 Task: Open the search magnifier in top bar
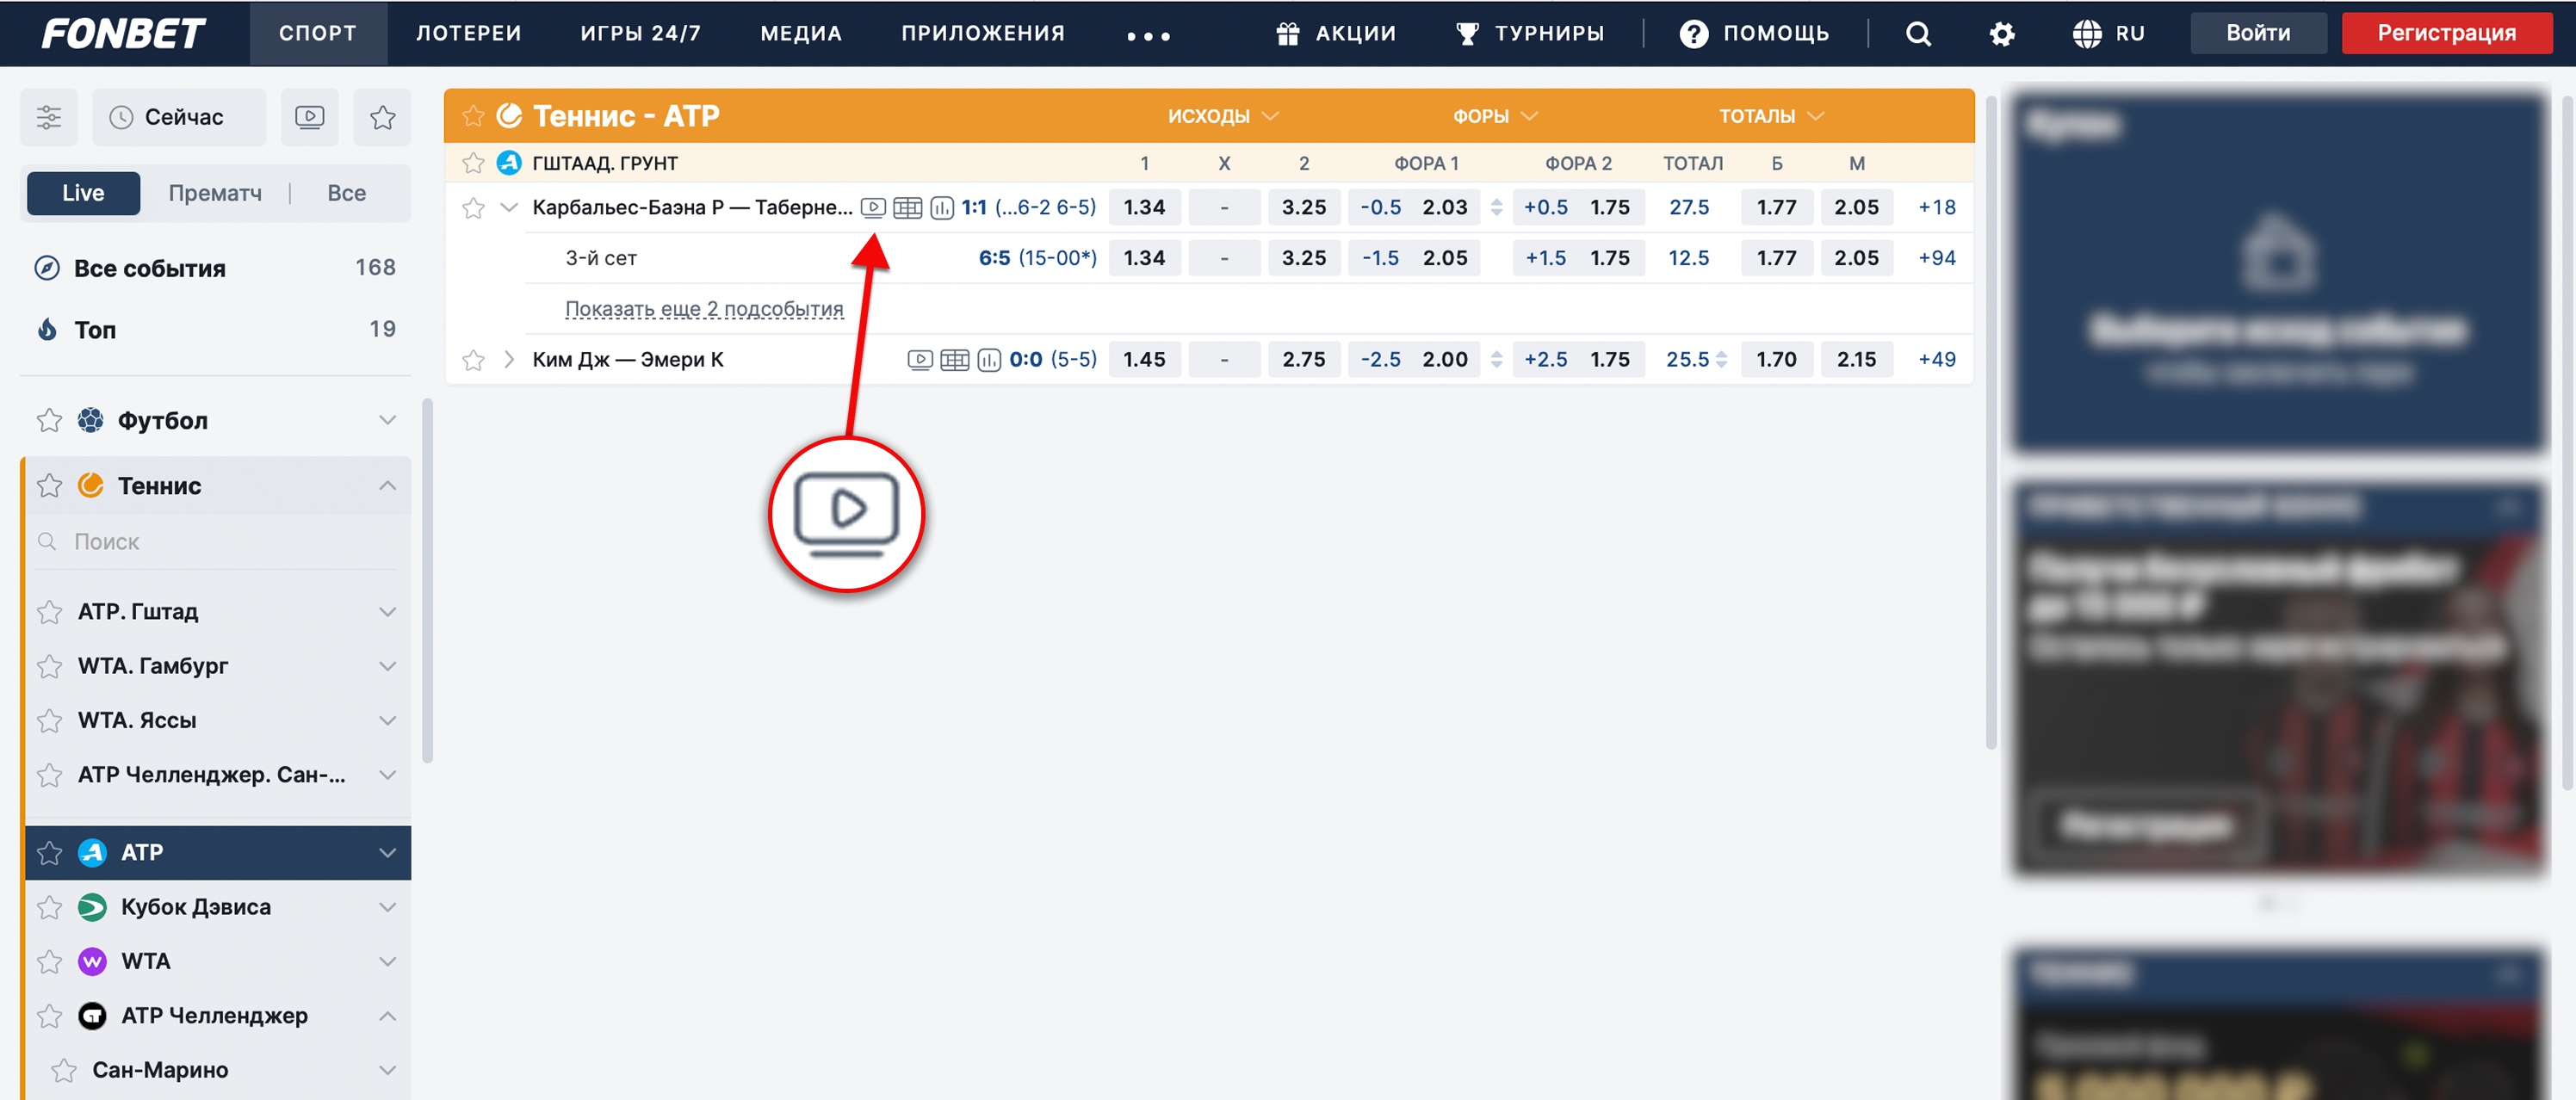click(x=1917, y=34)
